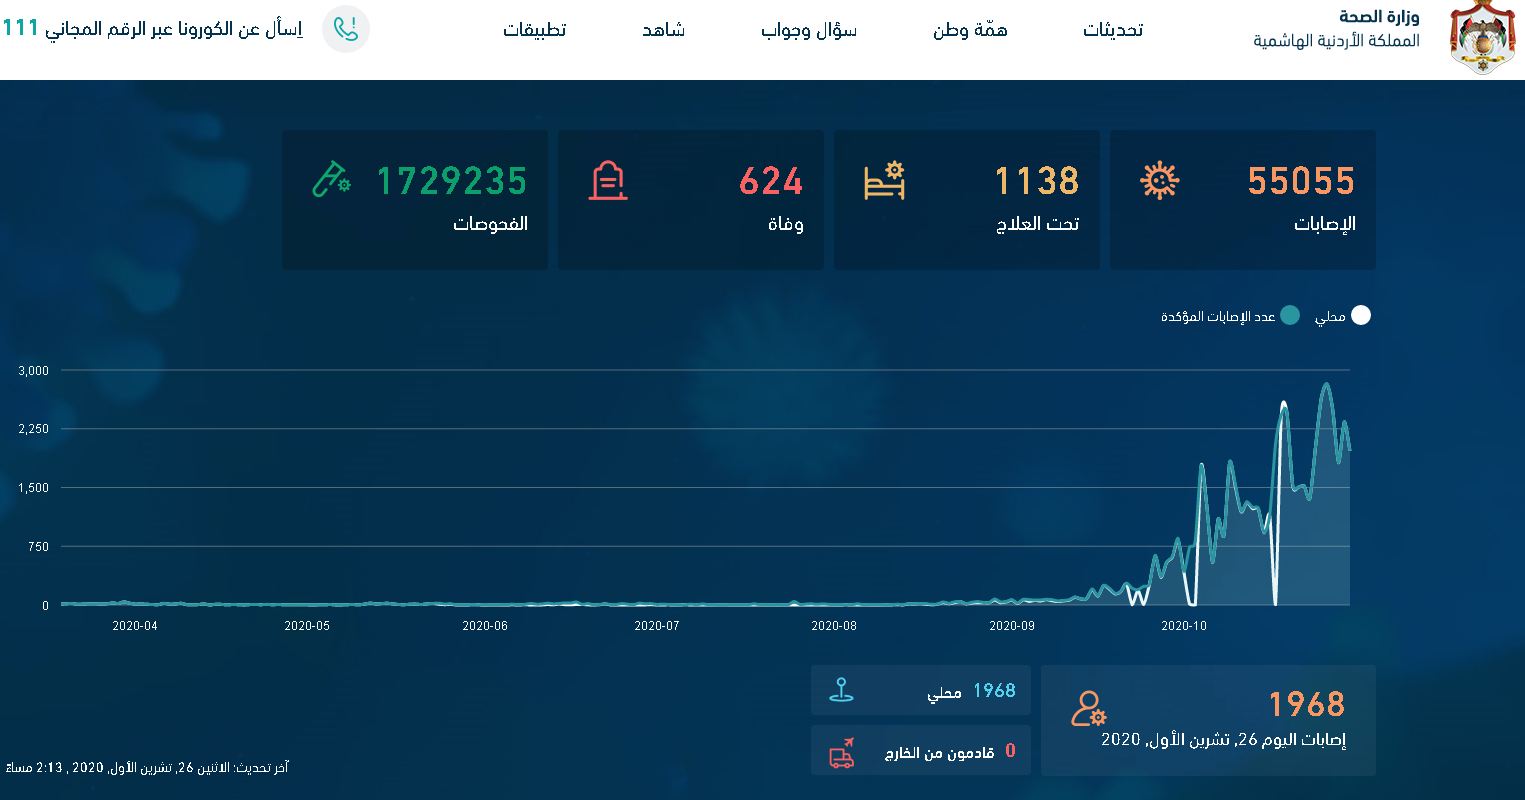Click the blue location pin icon
This screenshot has height=800, width=1525.
click(842, 690)
